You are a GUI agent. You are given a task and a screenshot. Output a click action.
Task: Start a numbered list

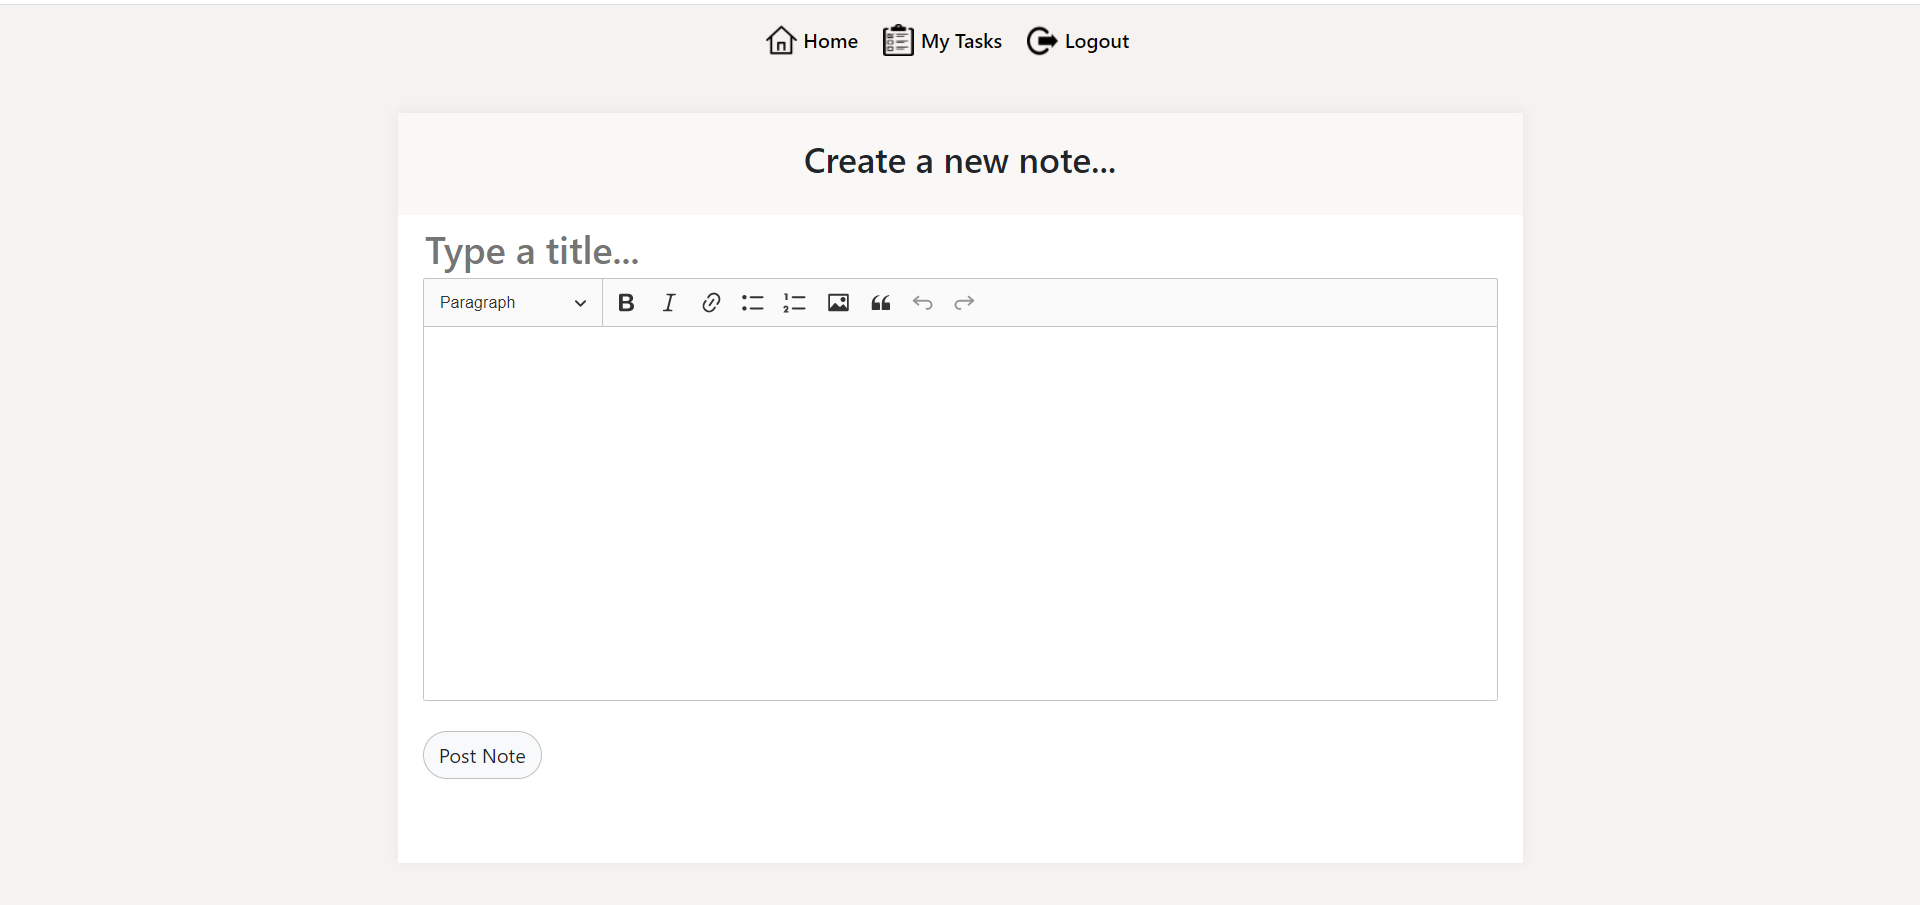click(x=795, y=303)
